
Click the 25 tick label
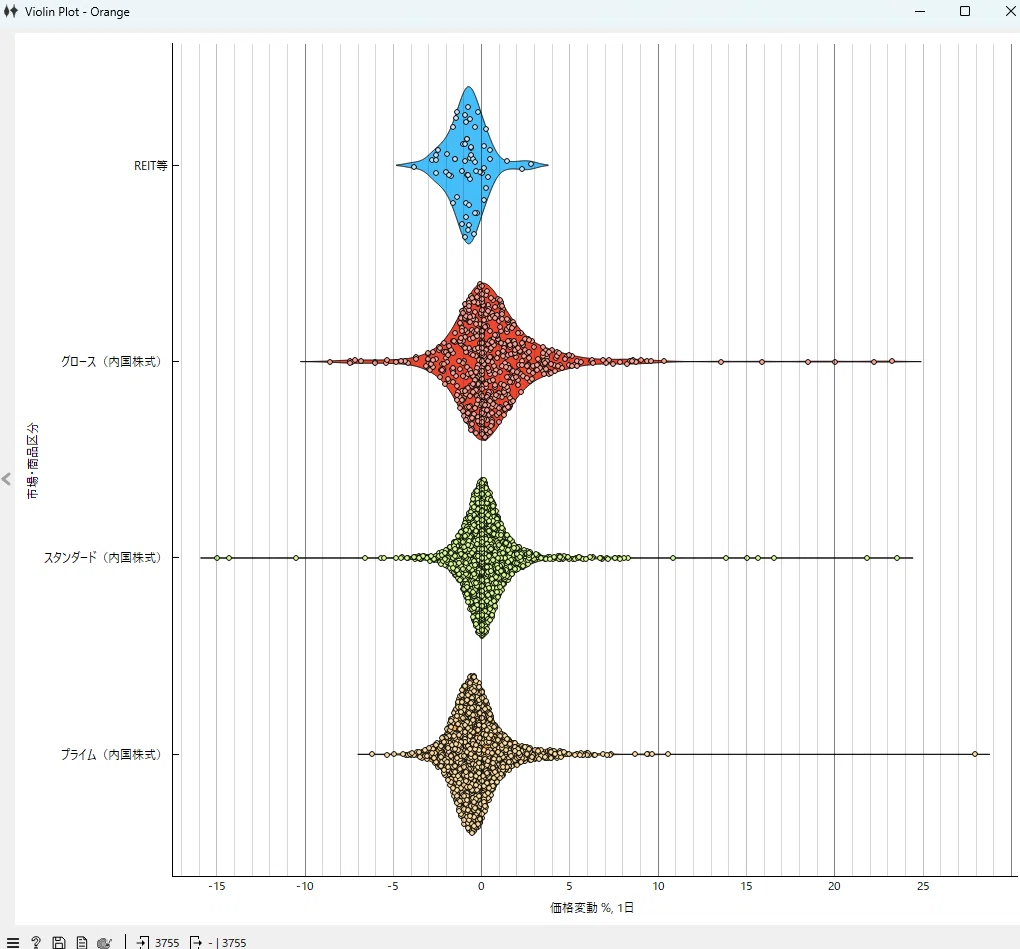[x=923, y=886]
